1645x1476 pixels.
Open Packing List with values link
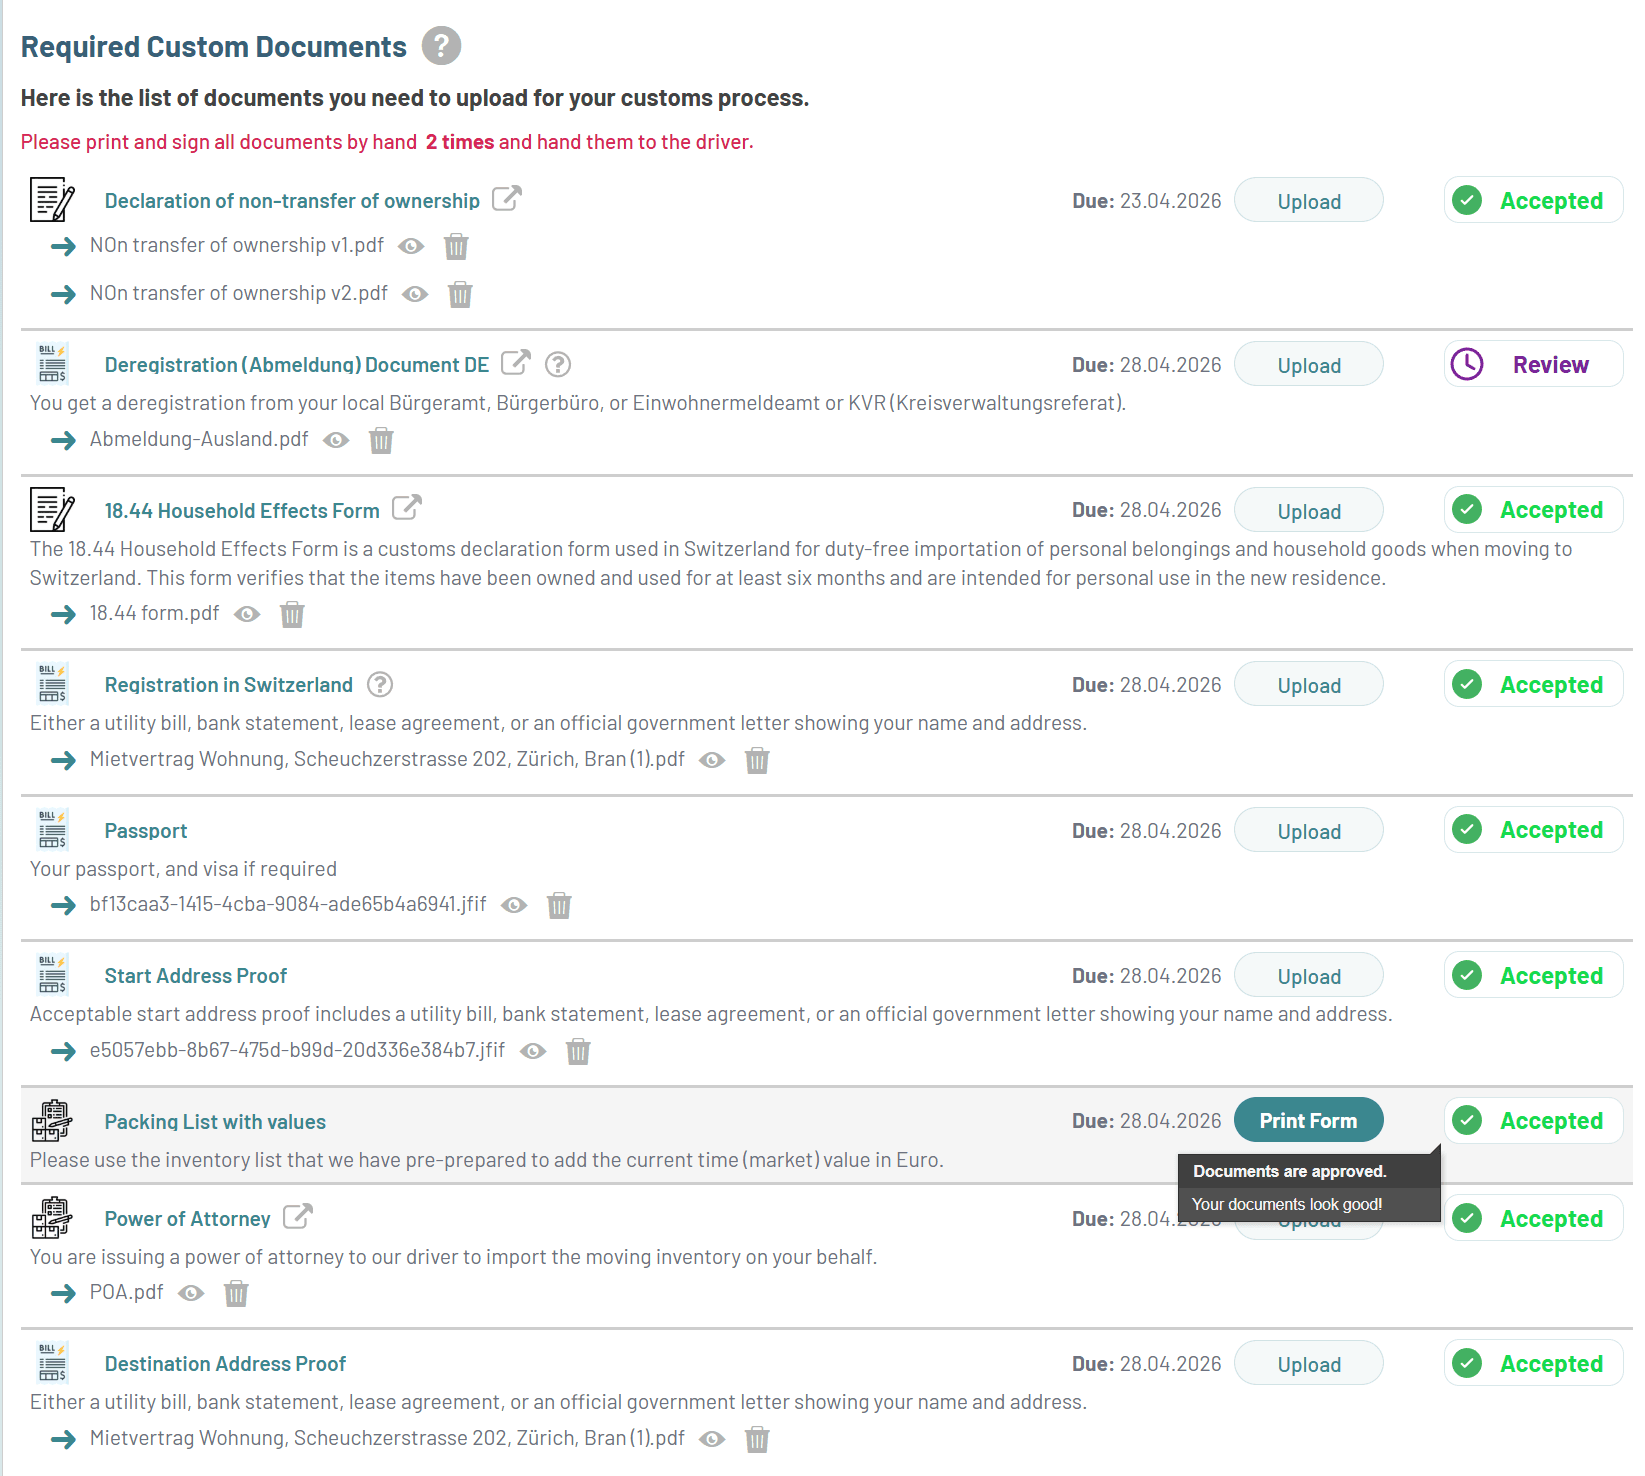[215, 1122]
